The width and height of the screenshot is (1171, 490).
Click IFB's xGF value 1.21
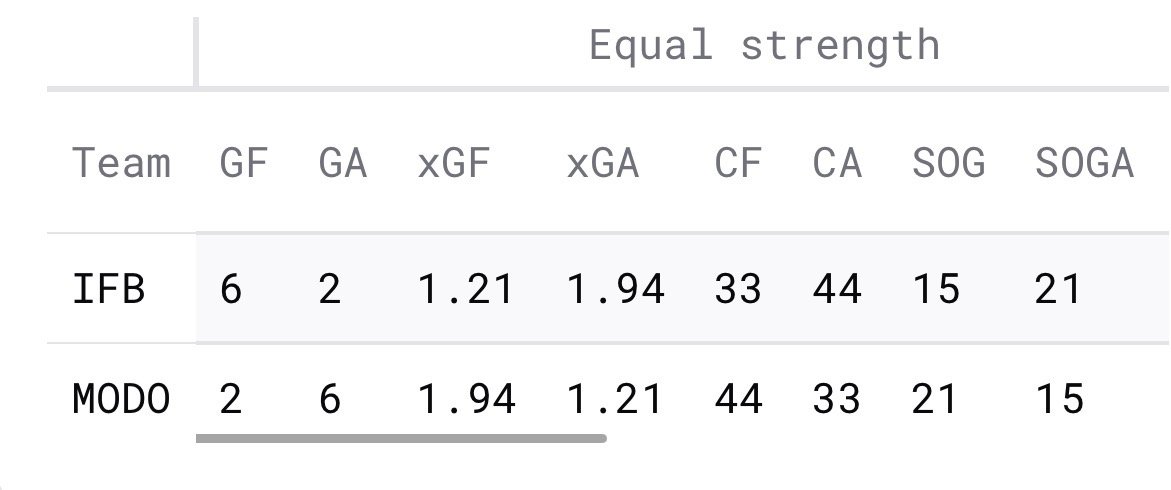(466, 289)
